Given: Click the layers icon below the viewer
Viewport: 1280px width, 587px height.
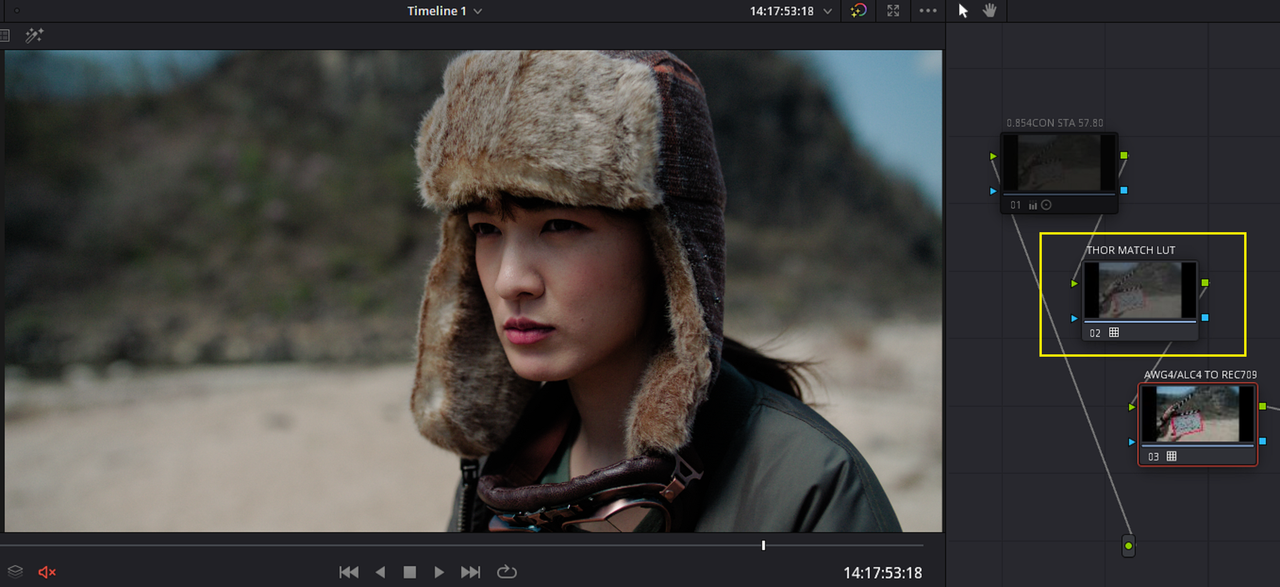Looking at the screenshot, I should click(x=15, y=572).
